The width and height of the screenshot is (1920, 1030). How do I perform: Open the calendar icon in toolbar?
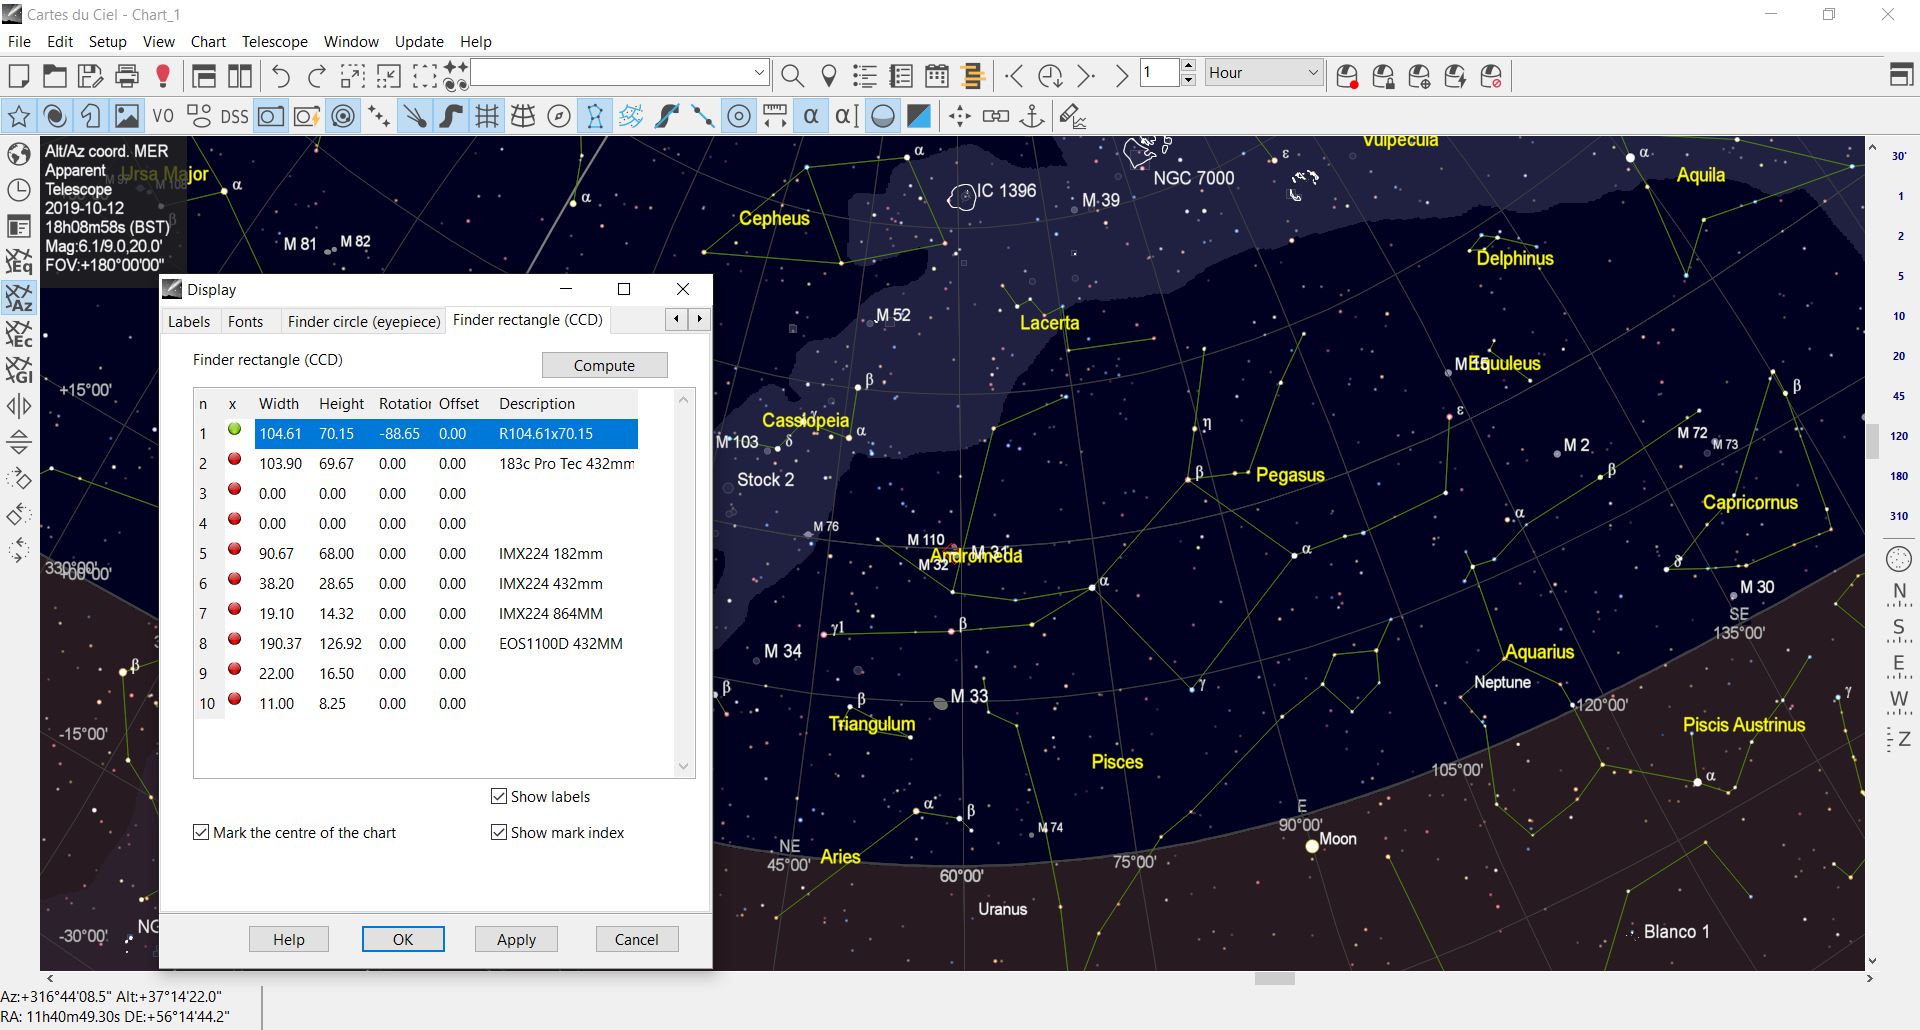coord(937,76)
